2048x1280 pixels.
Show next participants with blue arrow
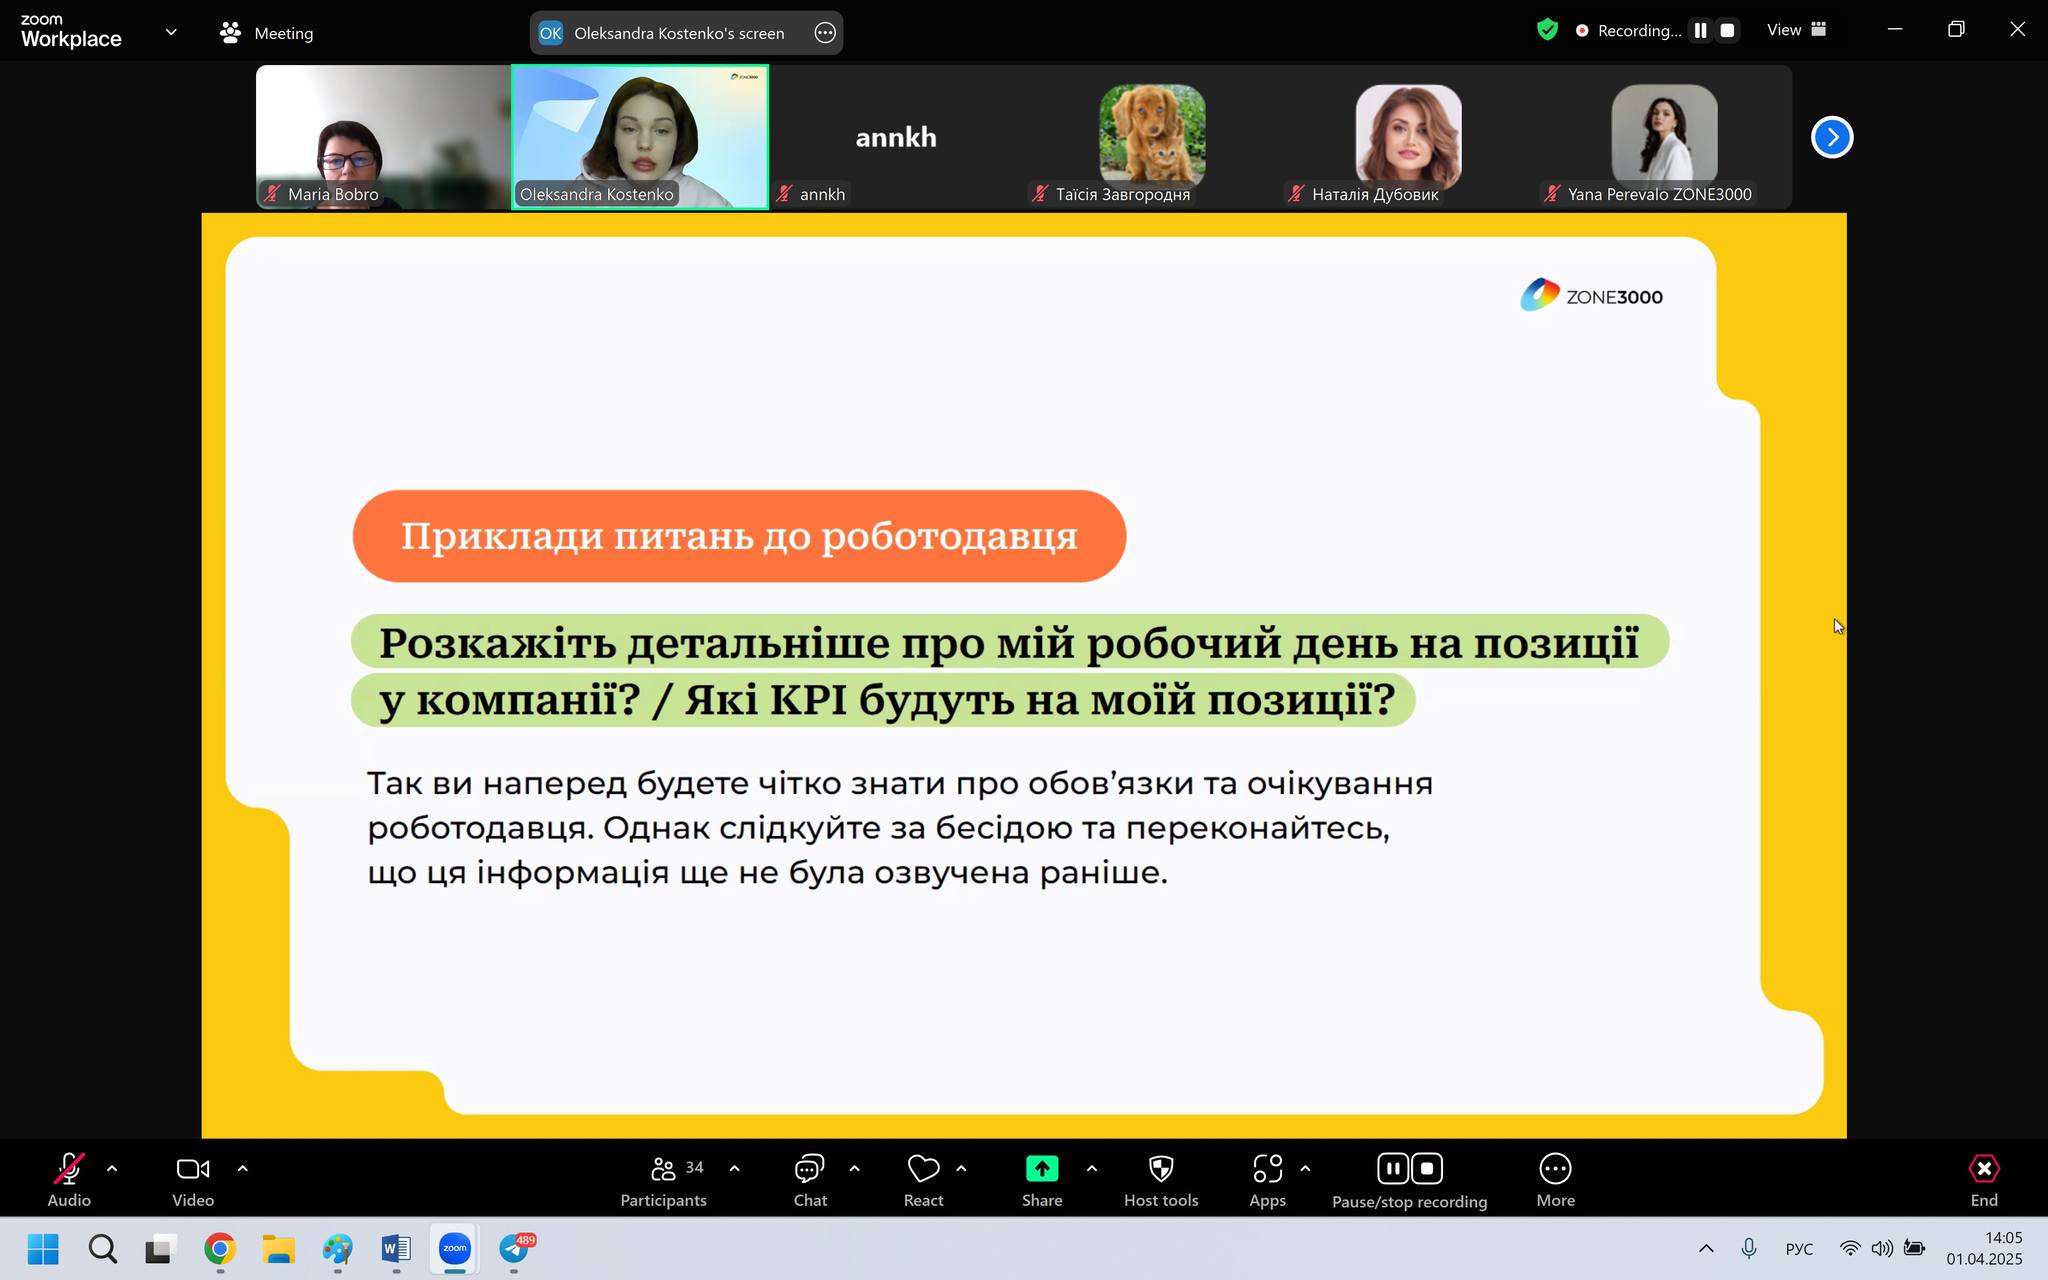[x=1831, y=137]
